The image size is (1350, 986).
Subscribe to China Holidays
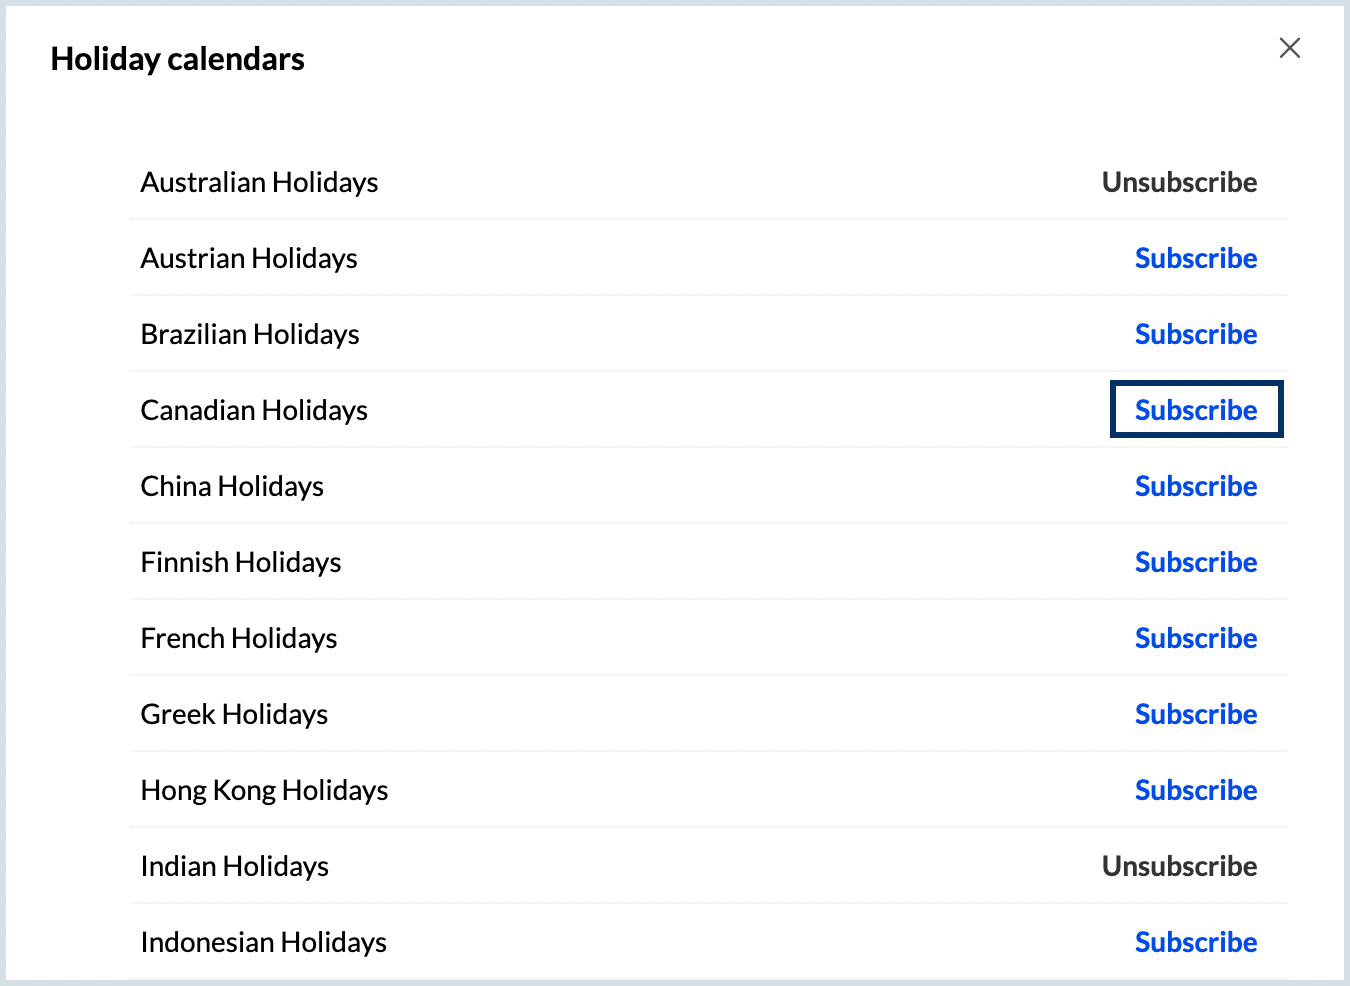click(x=1195, y=486)
